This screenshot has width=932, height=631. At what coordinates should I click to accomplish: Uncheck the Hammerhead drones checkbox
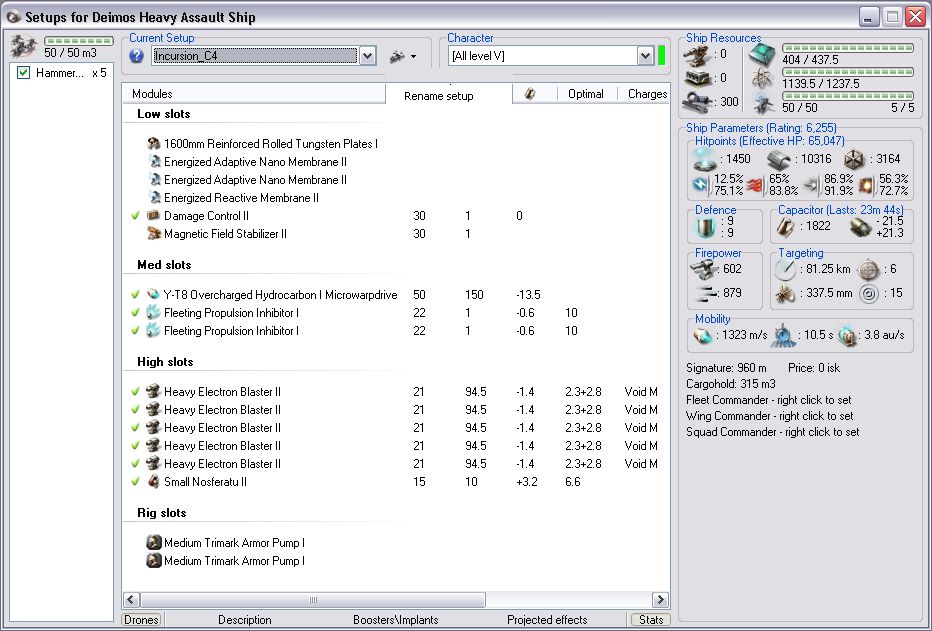tap(24, 73)
